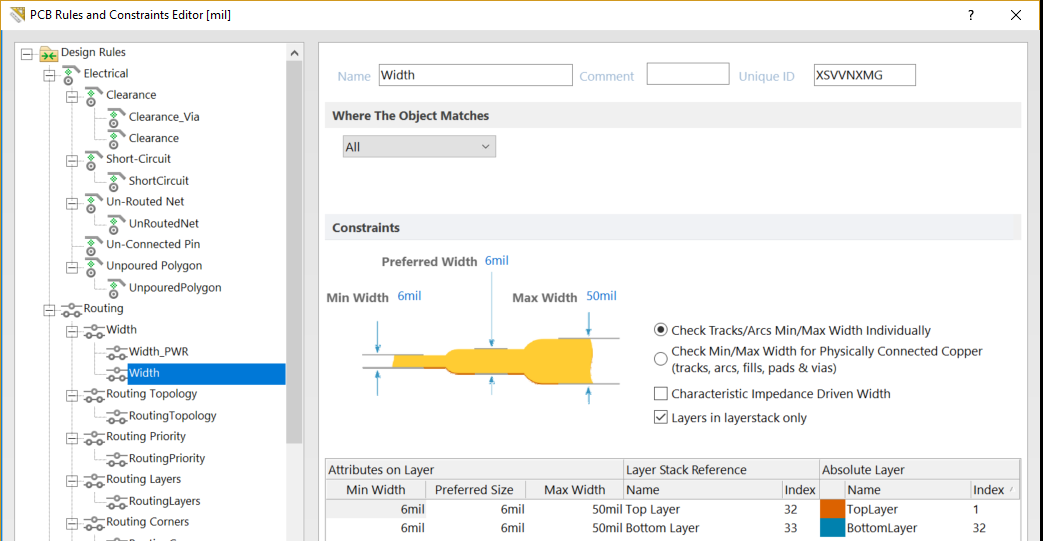This screenshot has width=1043, height=541.
Task: Open the 'All' object match dropdown
Action: tap(419, 146)
